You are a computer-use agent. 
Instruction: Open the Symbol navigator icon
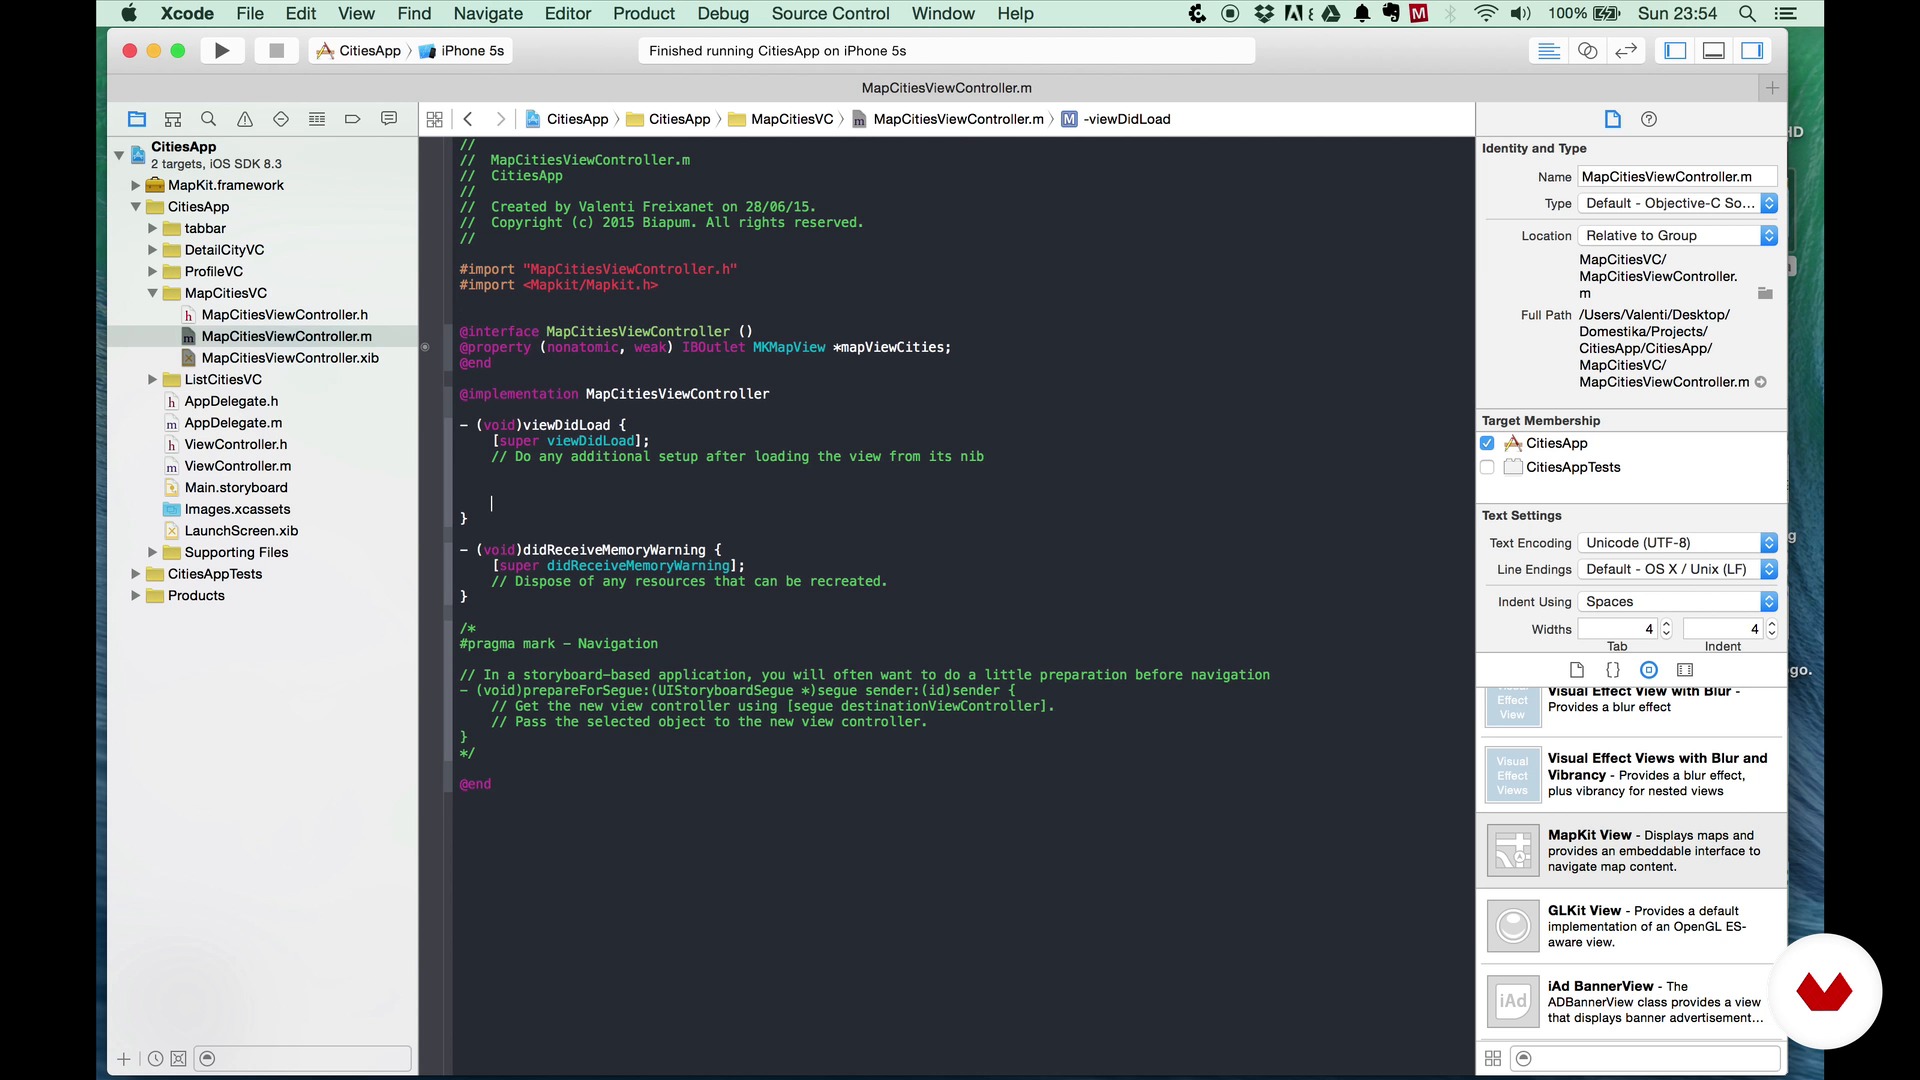(x=173, y=119)
